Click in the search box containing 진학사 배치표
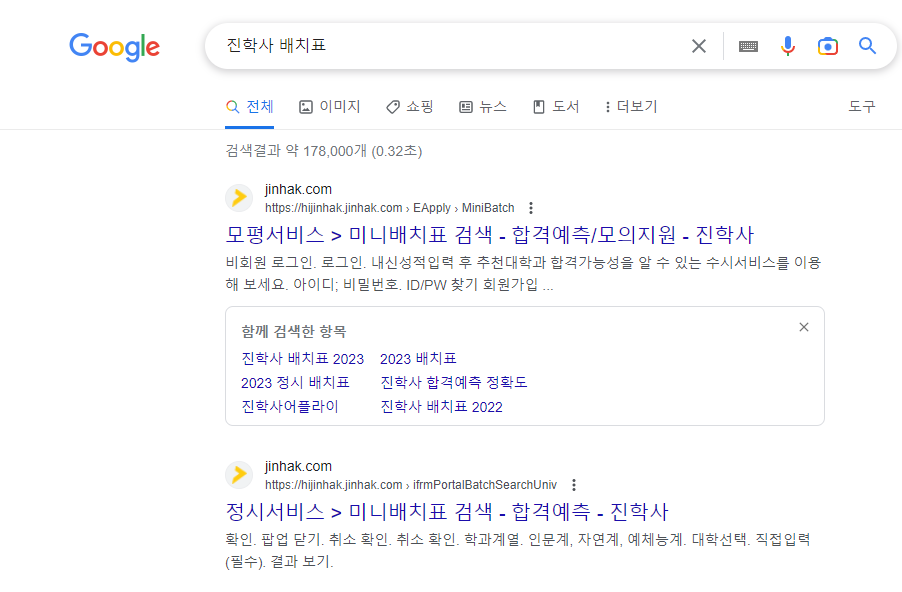Viewport: 902px width, 592px height. coord(449,45)
